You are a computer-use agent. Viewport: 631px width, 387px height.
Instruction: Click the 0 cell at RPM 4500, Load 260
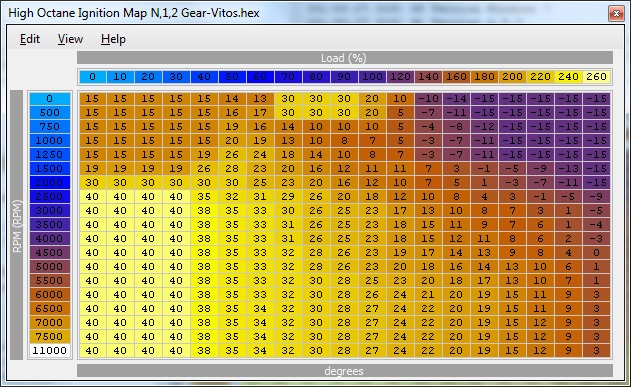[596, 253]
